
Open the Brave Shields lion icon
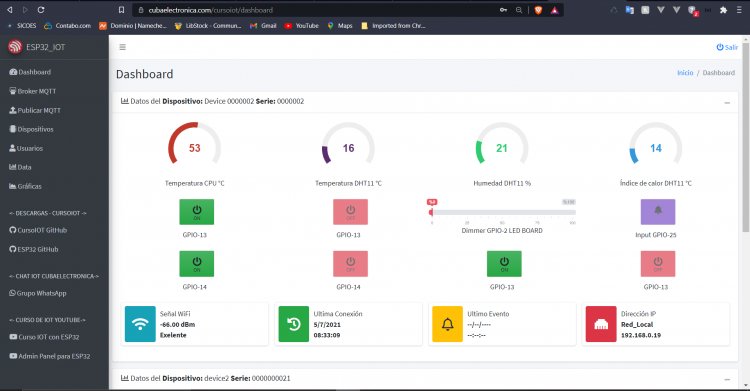pos(538,10)
